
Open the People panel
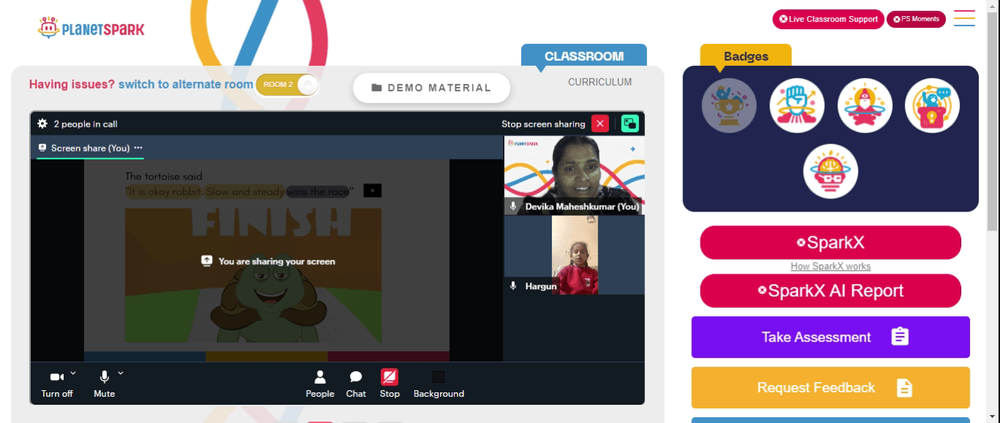[320, 384]
